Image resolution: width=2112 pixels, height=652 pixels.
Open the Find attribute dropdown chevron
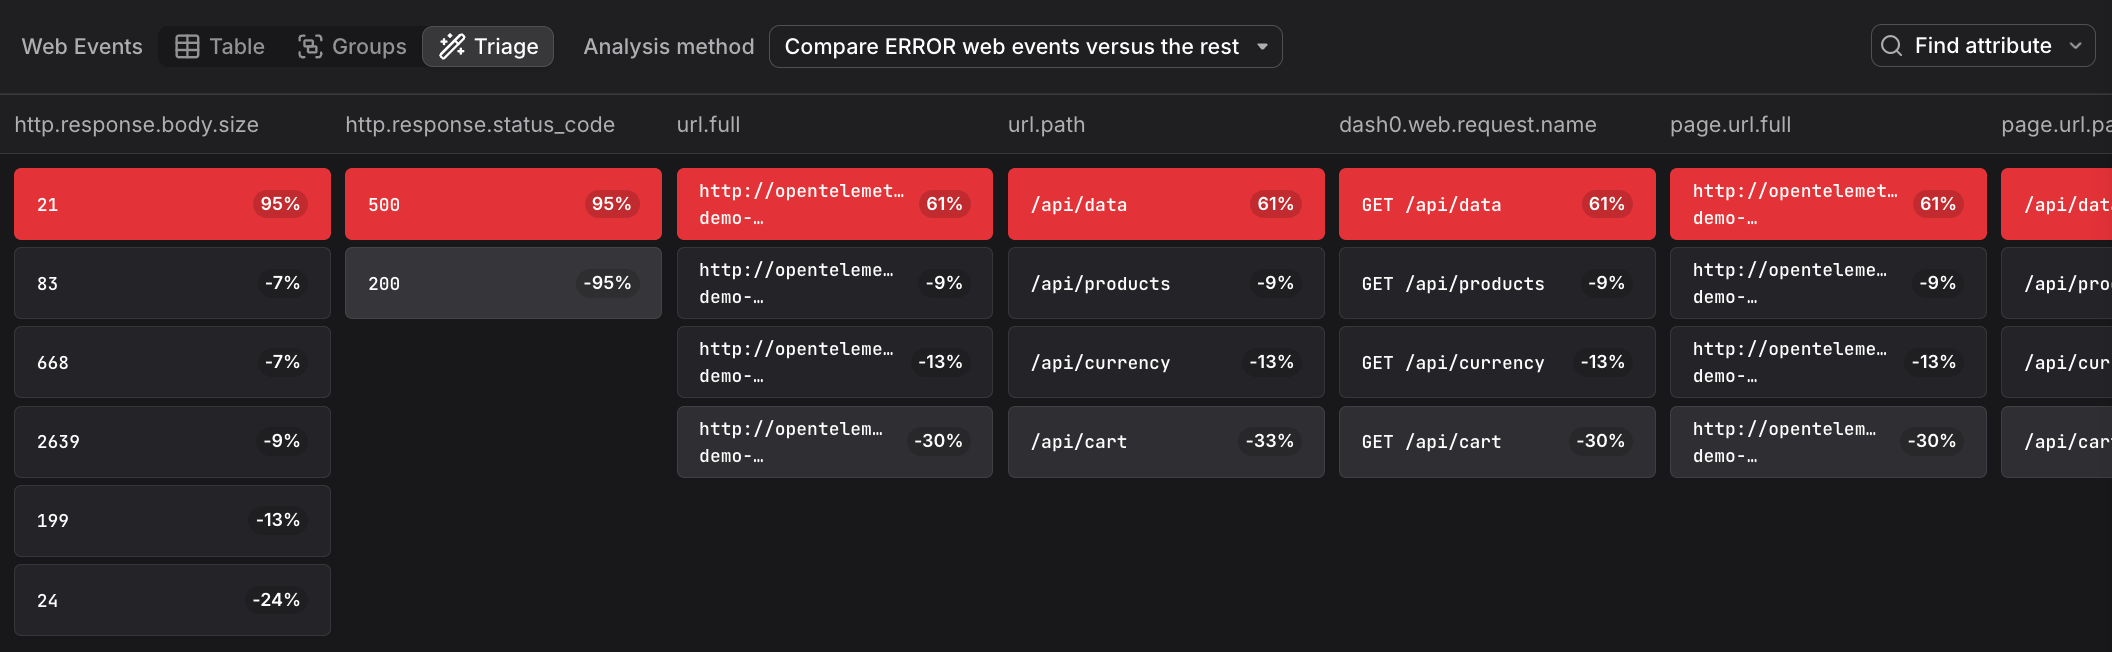pos(2075,46)
